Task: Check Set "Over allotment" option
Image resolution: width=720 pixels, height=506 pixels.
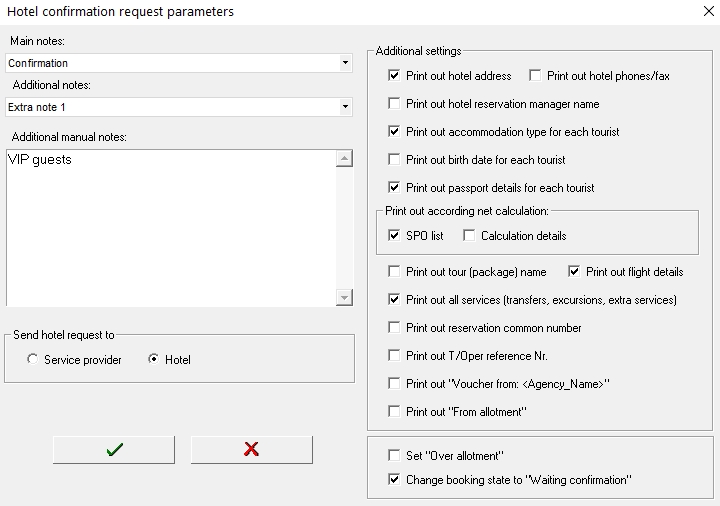Action: coord(394,455)
